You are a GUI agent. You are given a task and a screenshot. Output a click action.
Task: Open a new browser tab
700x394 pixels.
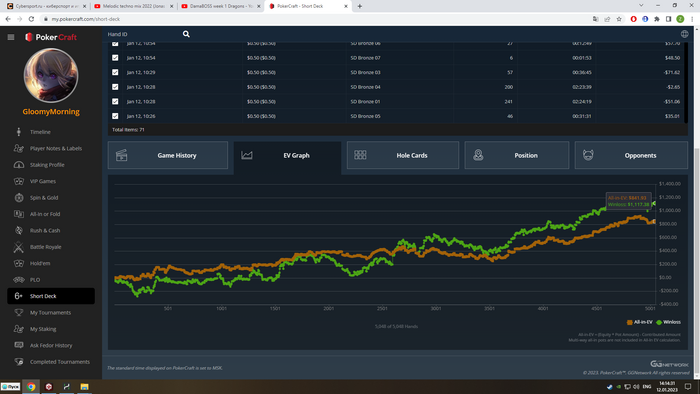(x=360, y=6)
